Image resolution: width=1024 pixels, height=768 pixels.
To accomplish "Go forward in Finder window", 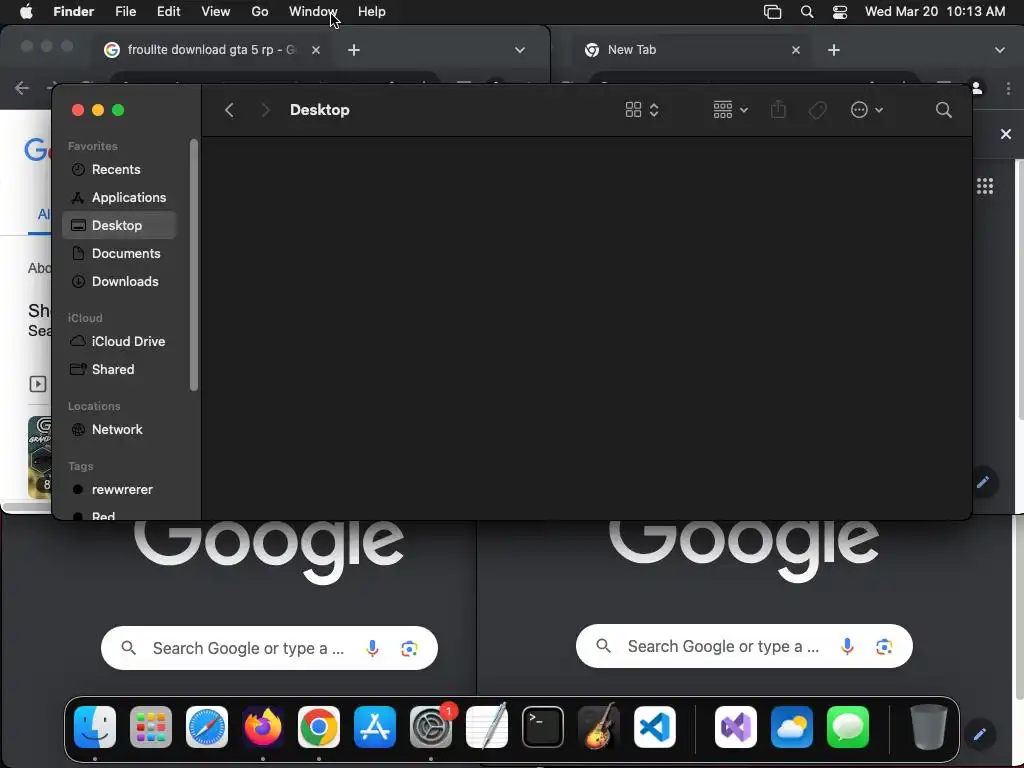I will (265, 110).
